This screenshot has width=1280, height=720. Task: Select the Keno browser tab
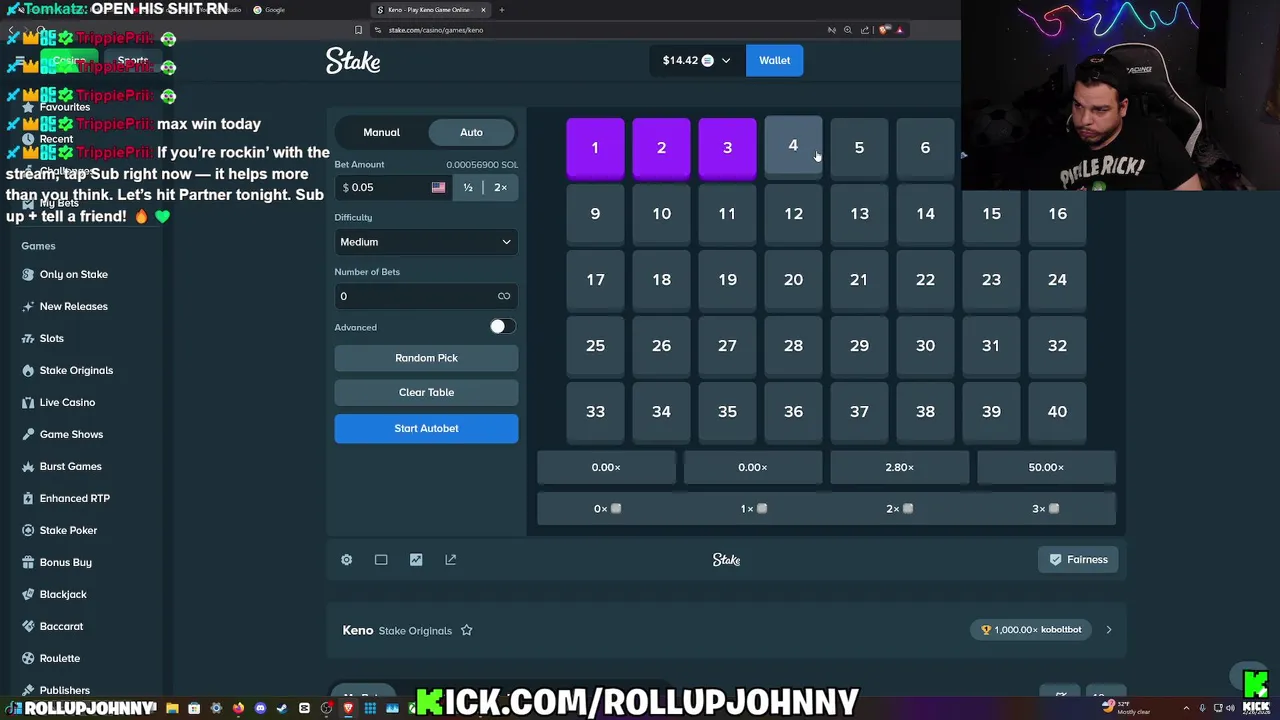(429, 10)
